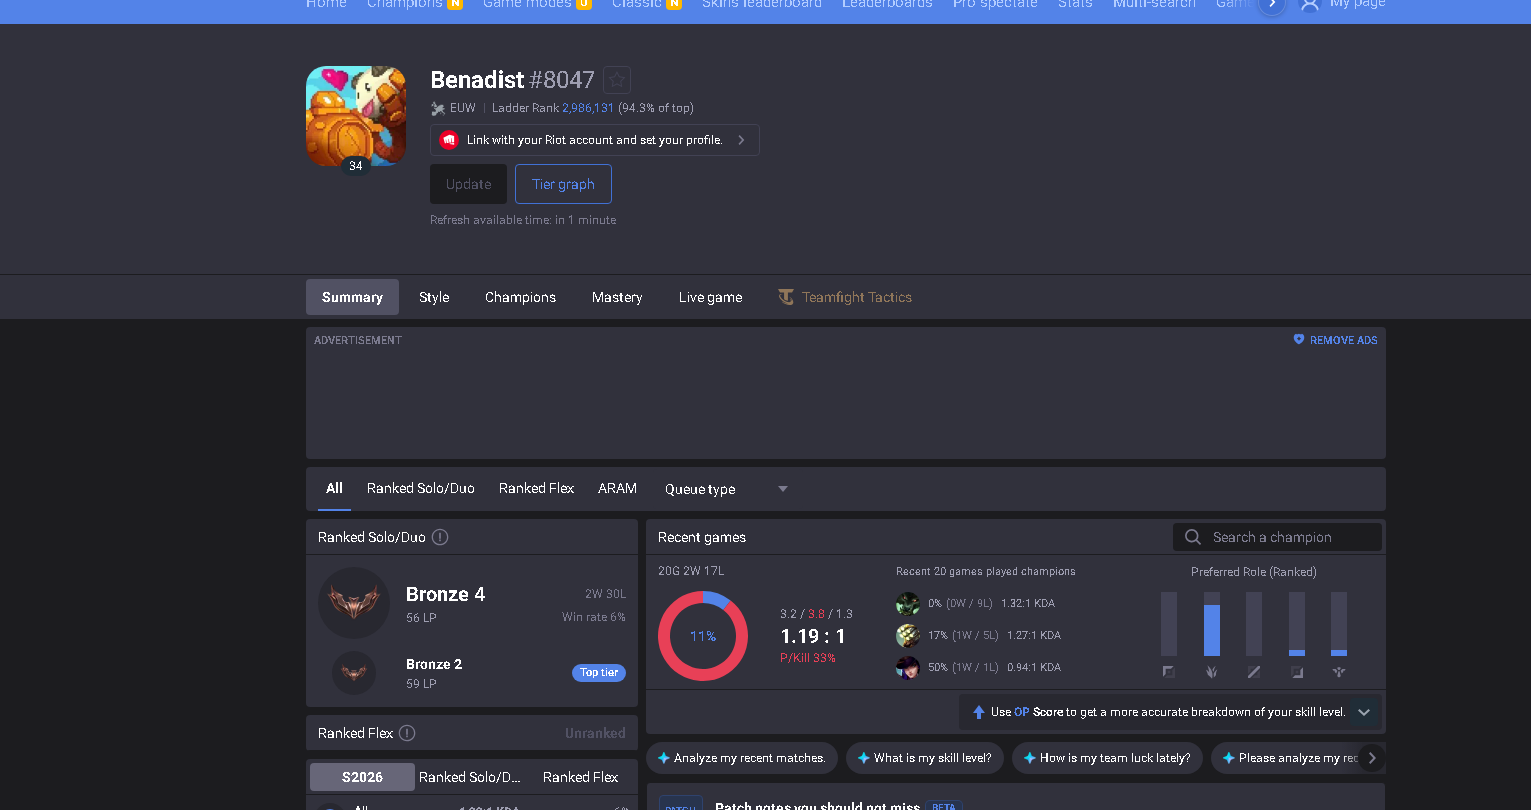The image size is (1531, 810).
Task: Click the top navigation right-arrow scroll button
Action: (1271, 5)
